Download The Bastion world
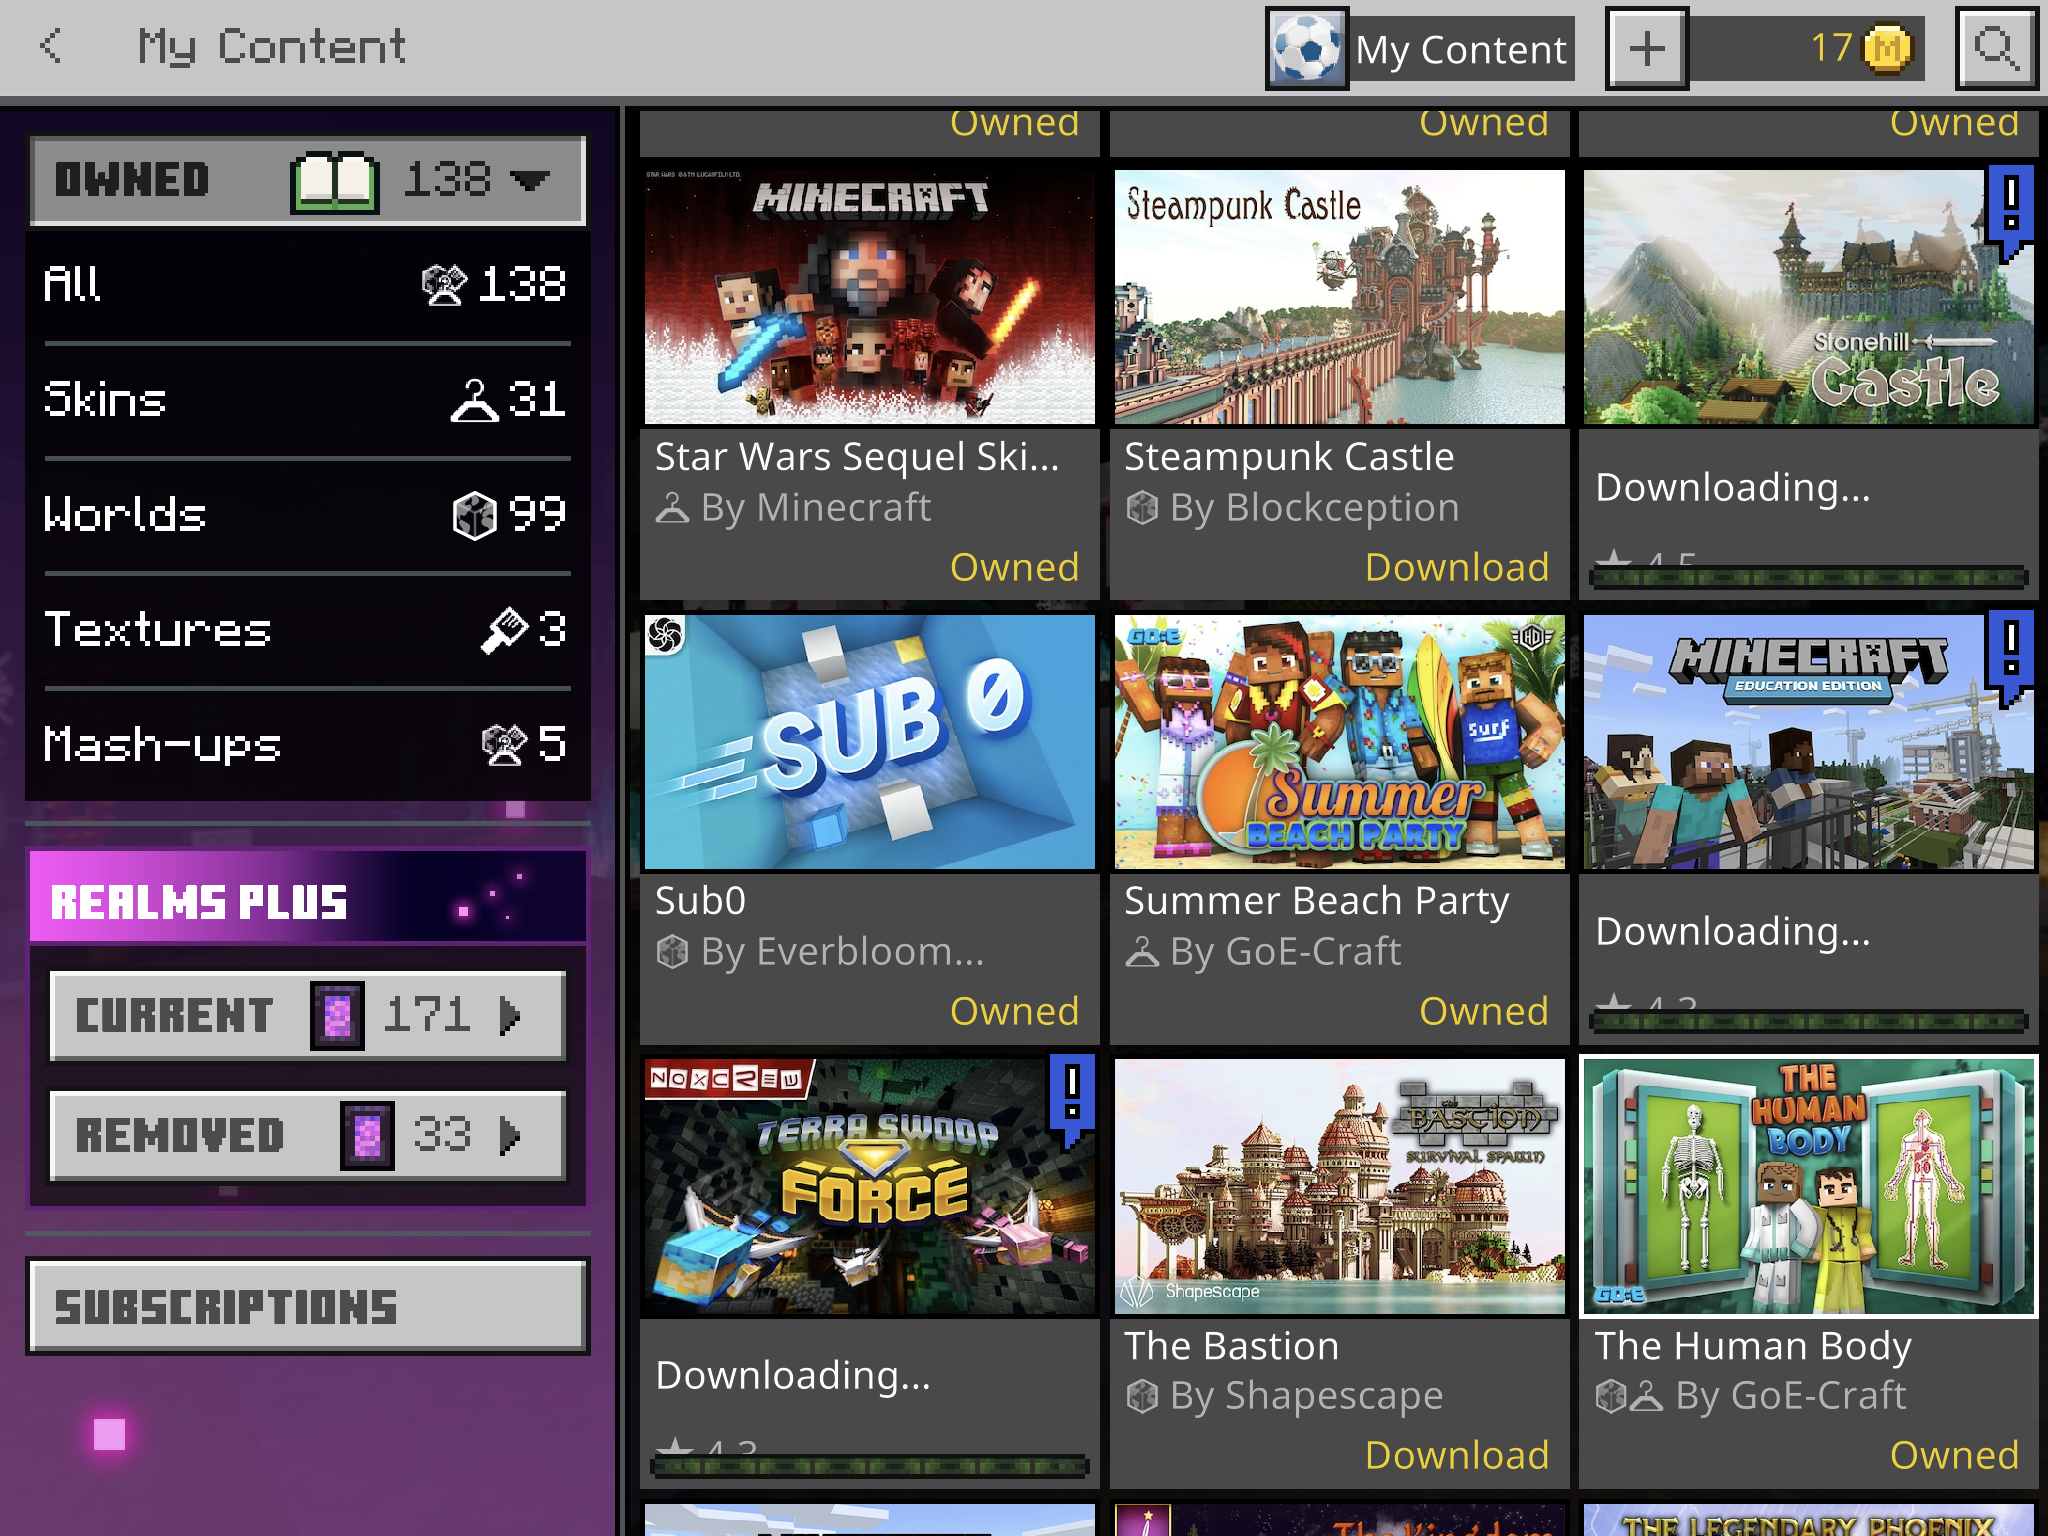2048x1536 pixels. (x=1456, y=1455)
